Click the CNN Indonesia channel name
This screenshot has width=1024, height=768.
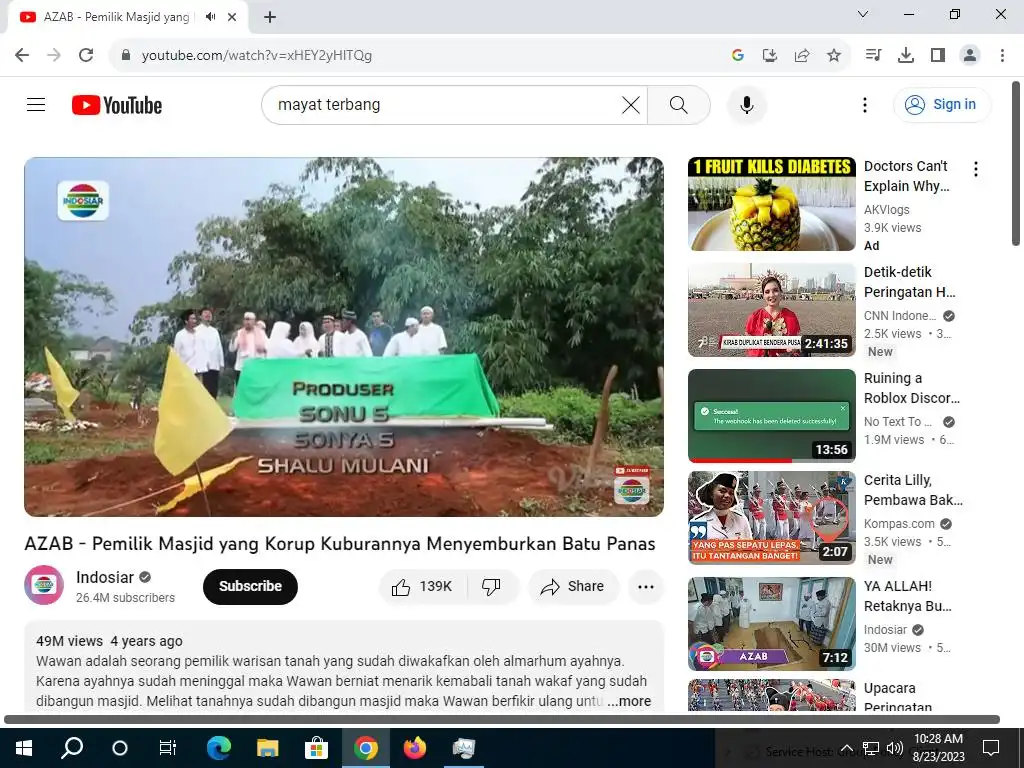(900, 315)
